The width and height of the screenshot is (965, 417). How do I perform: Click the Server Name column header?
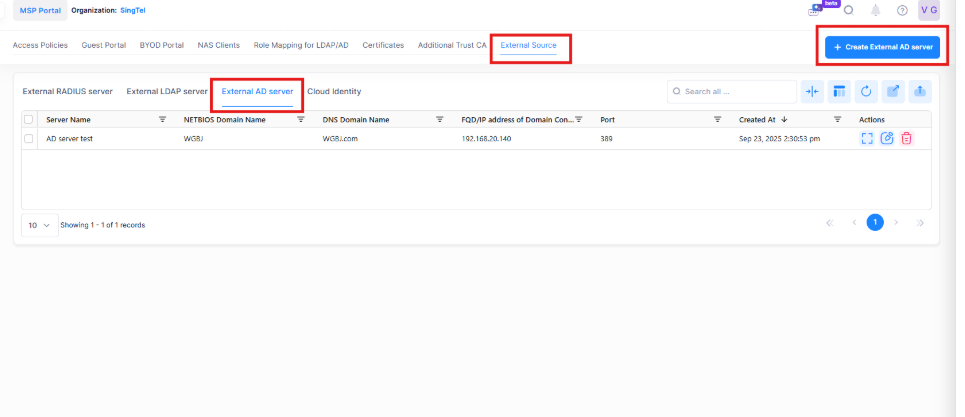coord(68,120)
